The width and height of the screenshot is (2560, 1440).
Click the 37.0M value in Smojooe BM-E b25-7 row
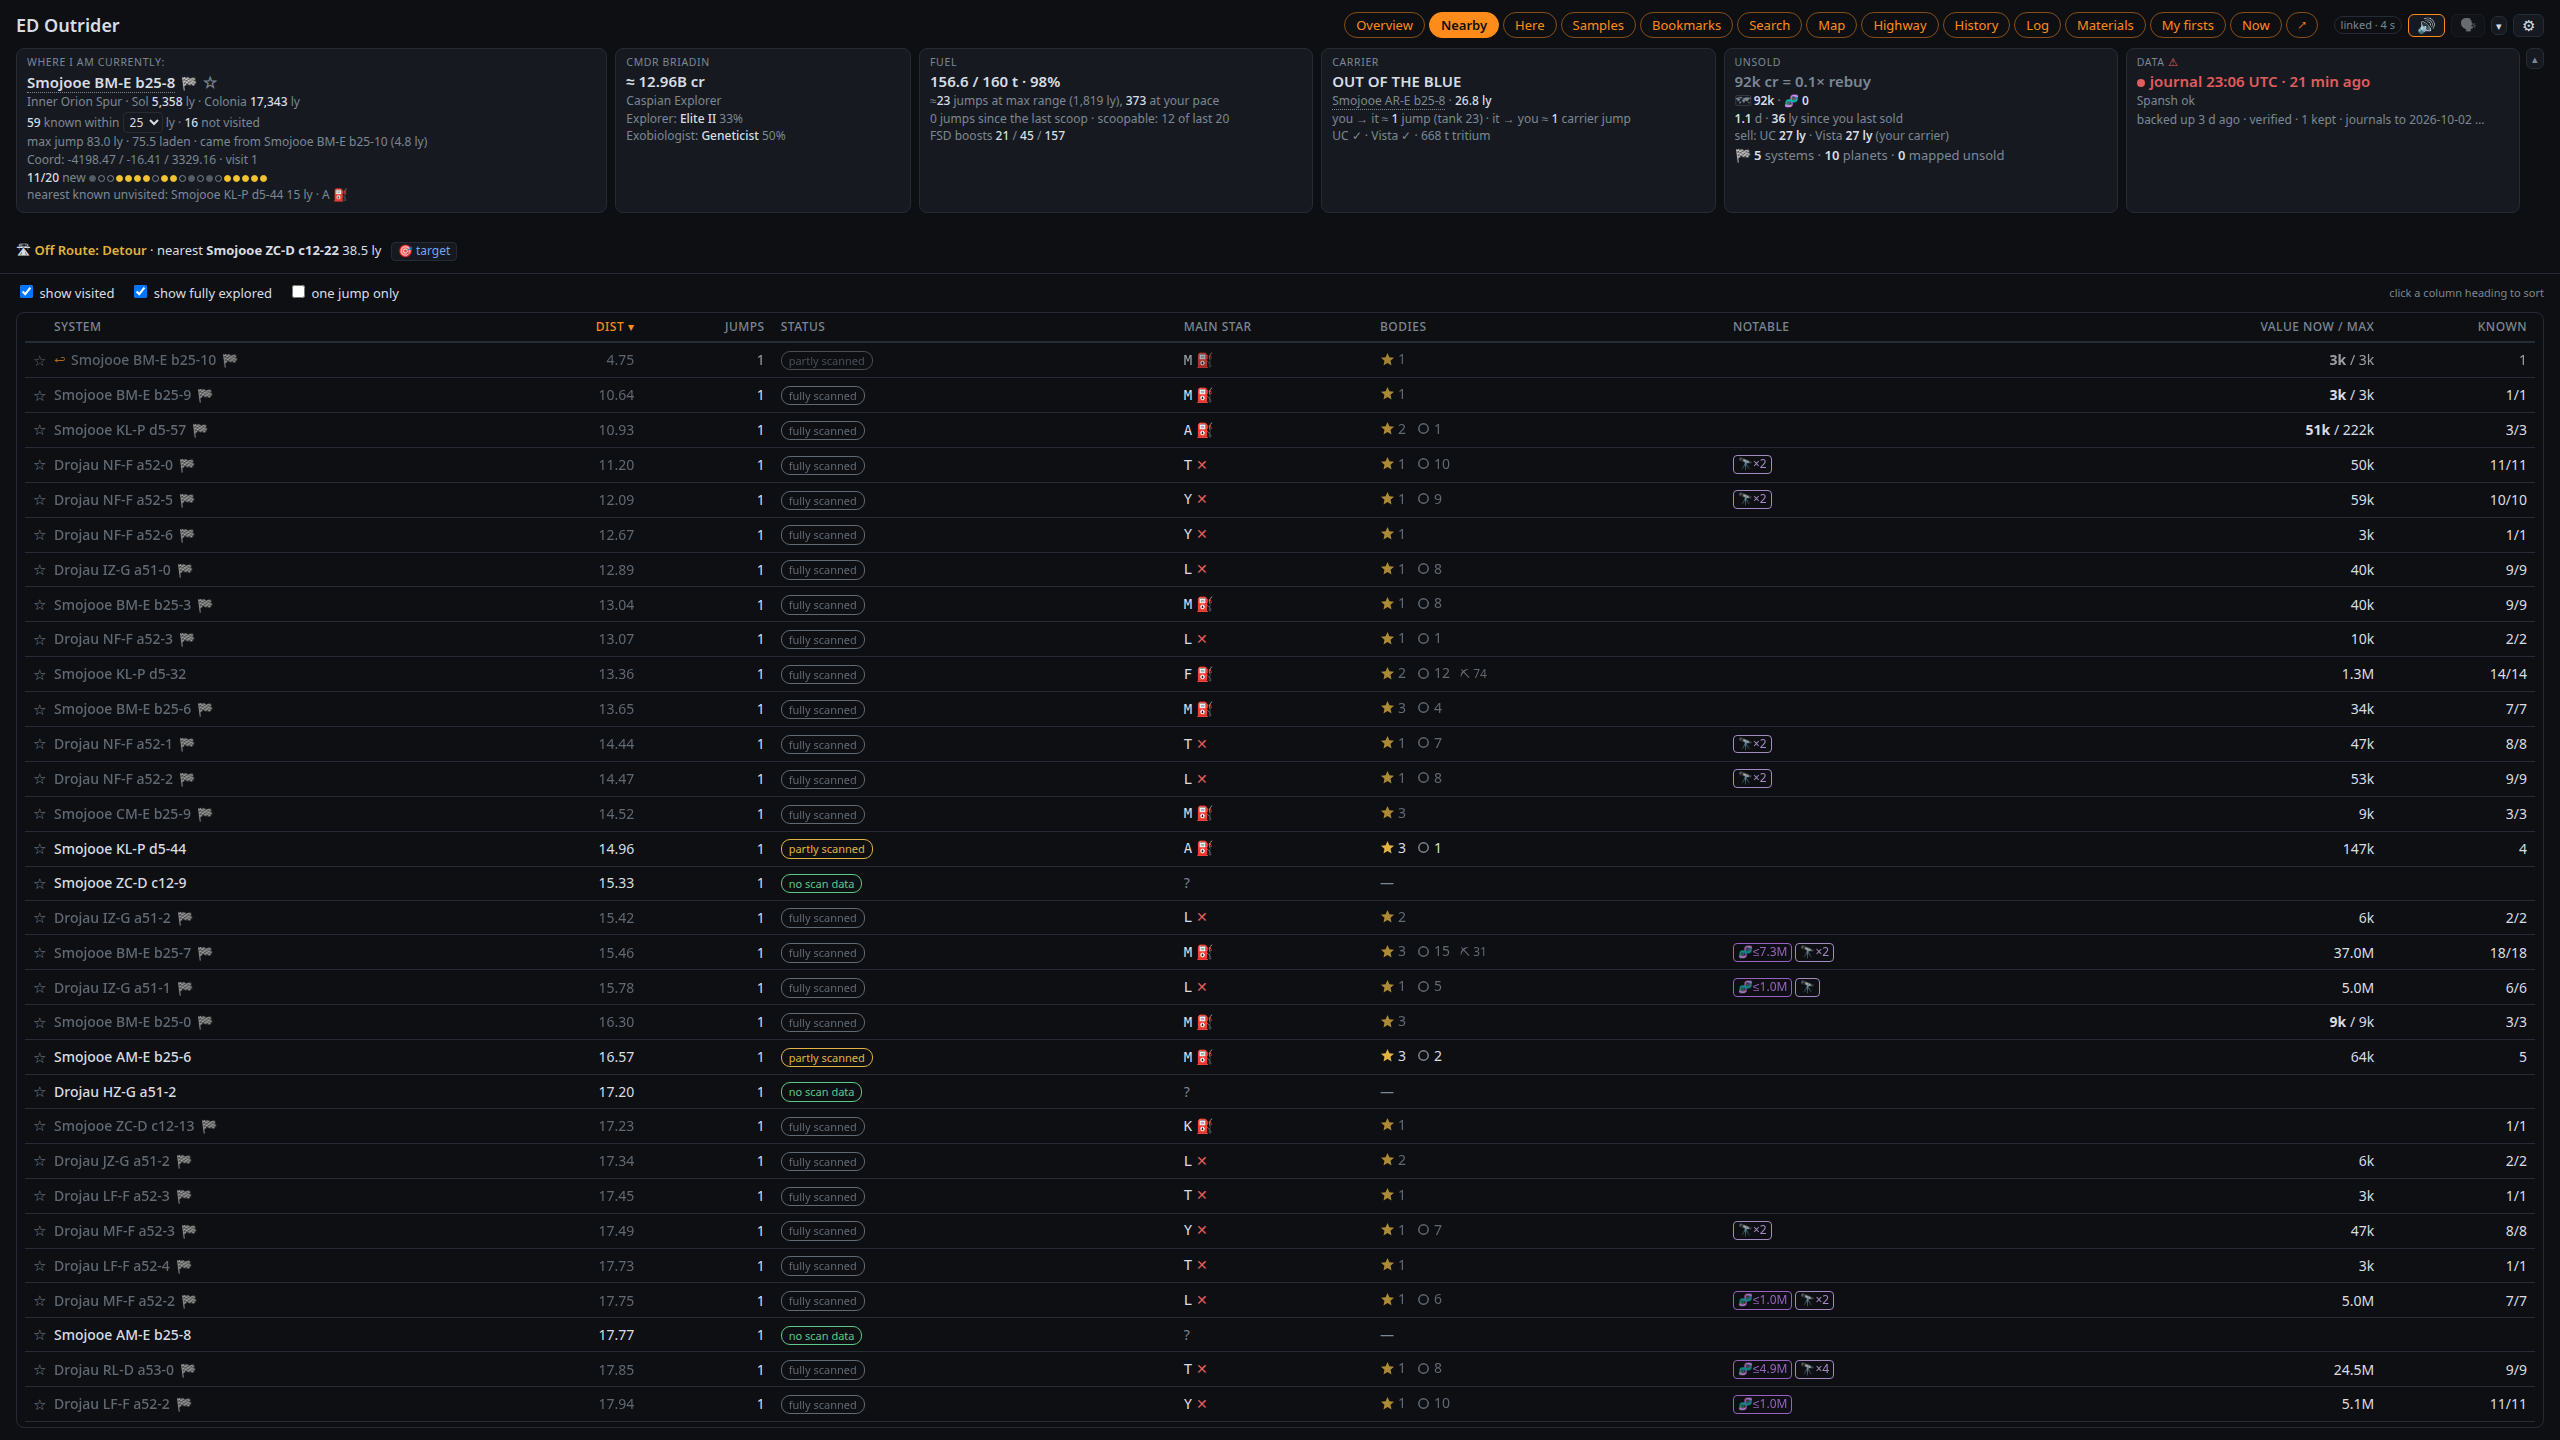2353,953
